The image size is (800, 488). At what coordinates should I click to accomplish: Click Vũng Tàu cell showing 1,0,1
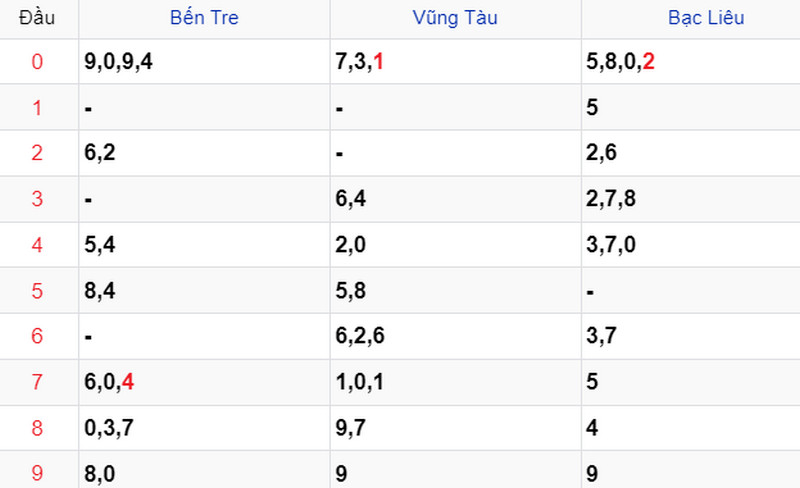(455, 382)
